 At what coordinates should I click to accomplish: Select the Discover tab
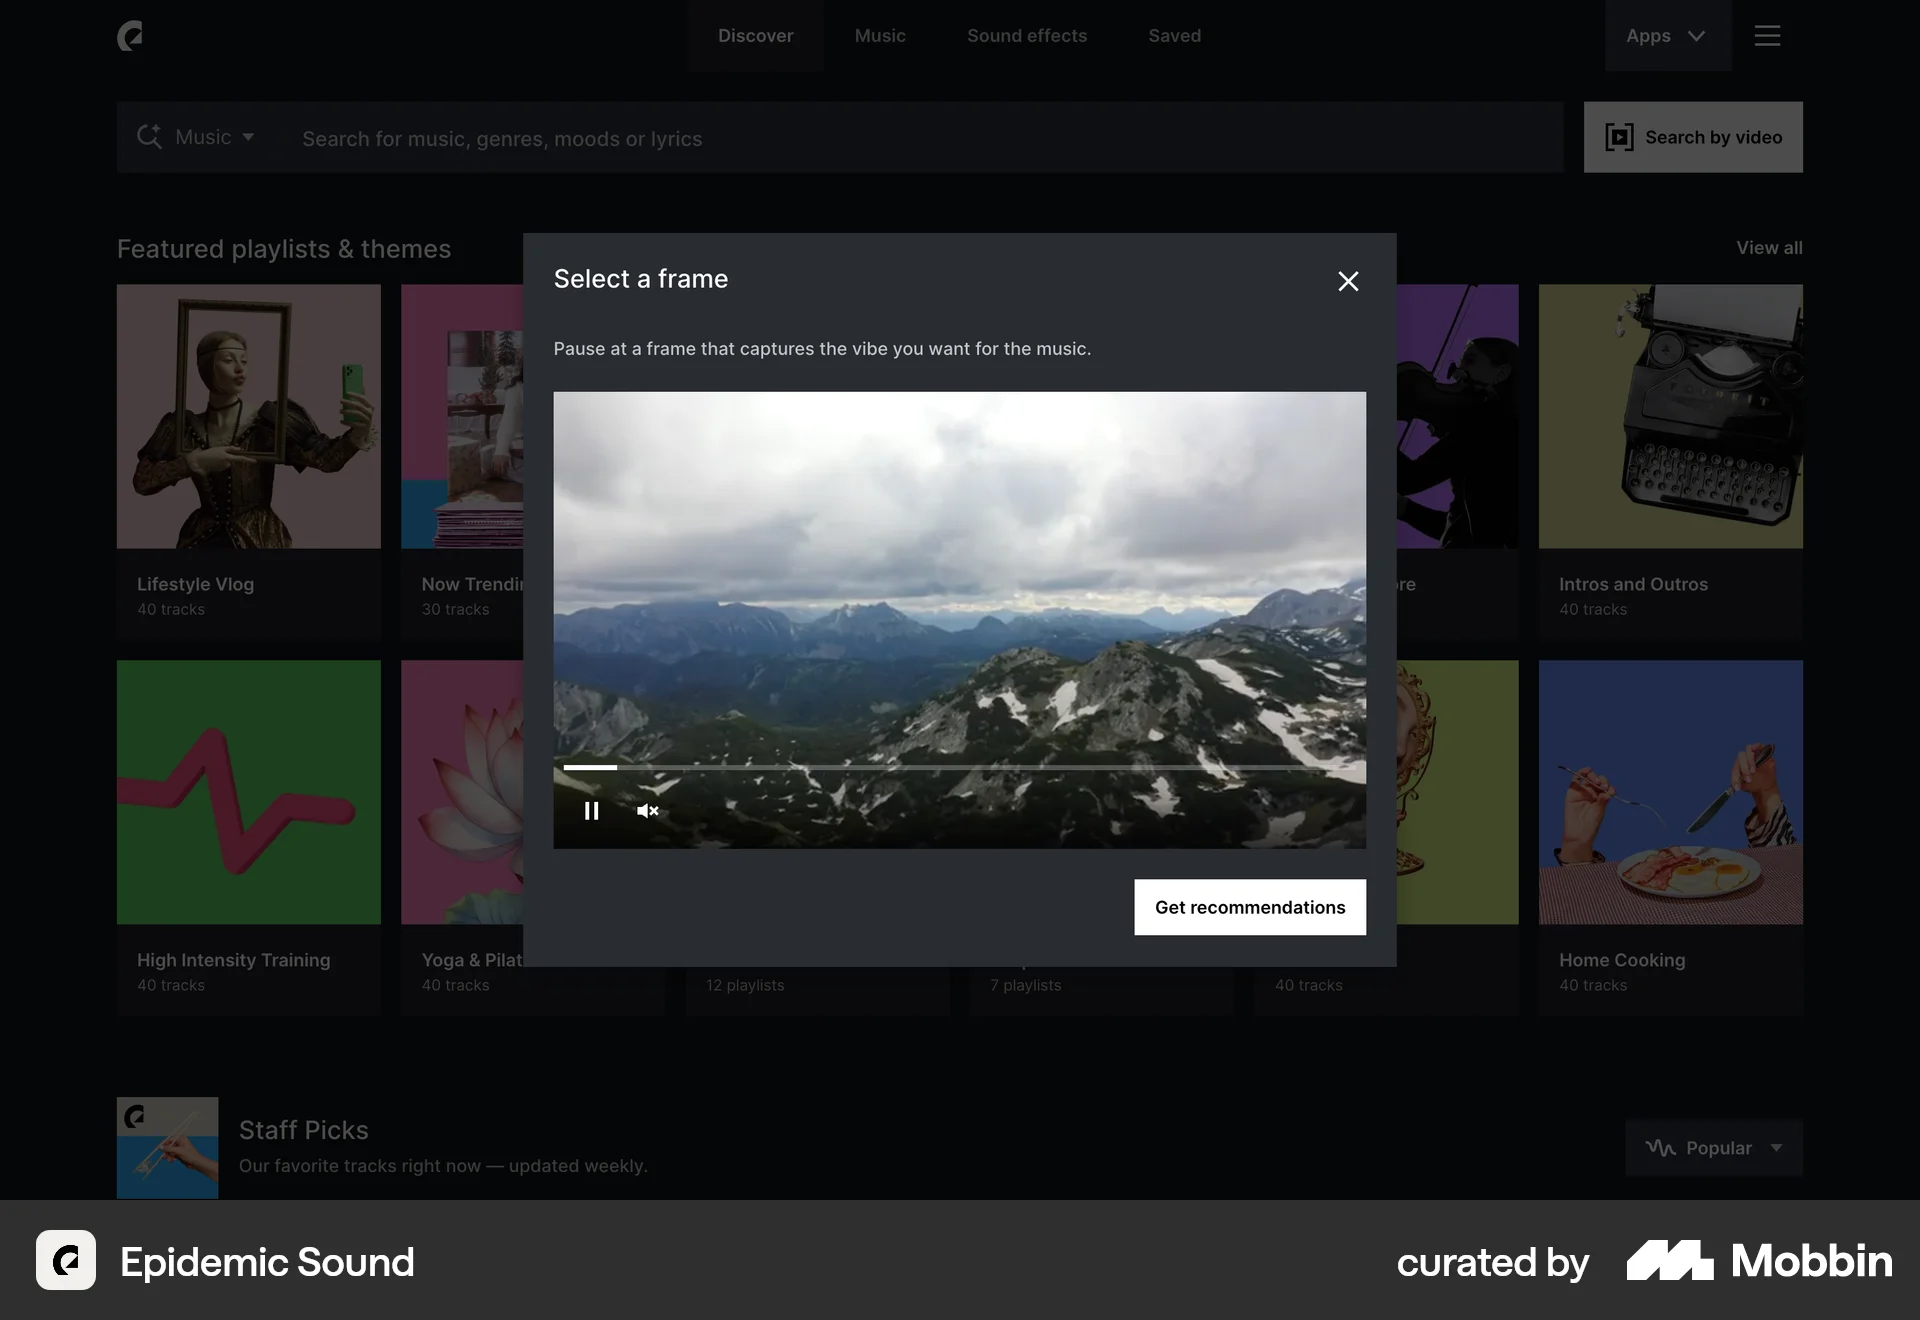tap(755, 35)
